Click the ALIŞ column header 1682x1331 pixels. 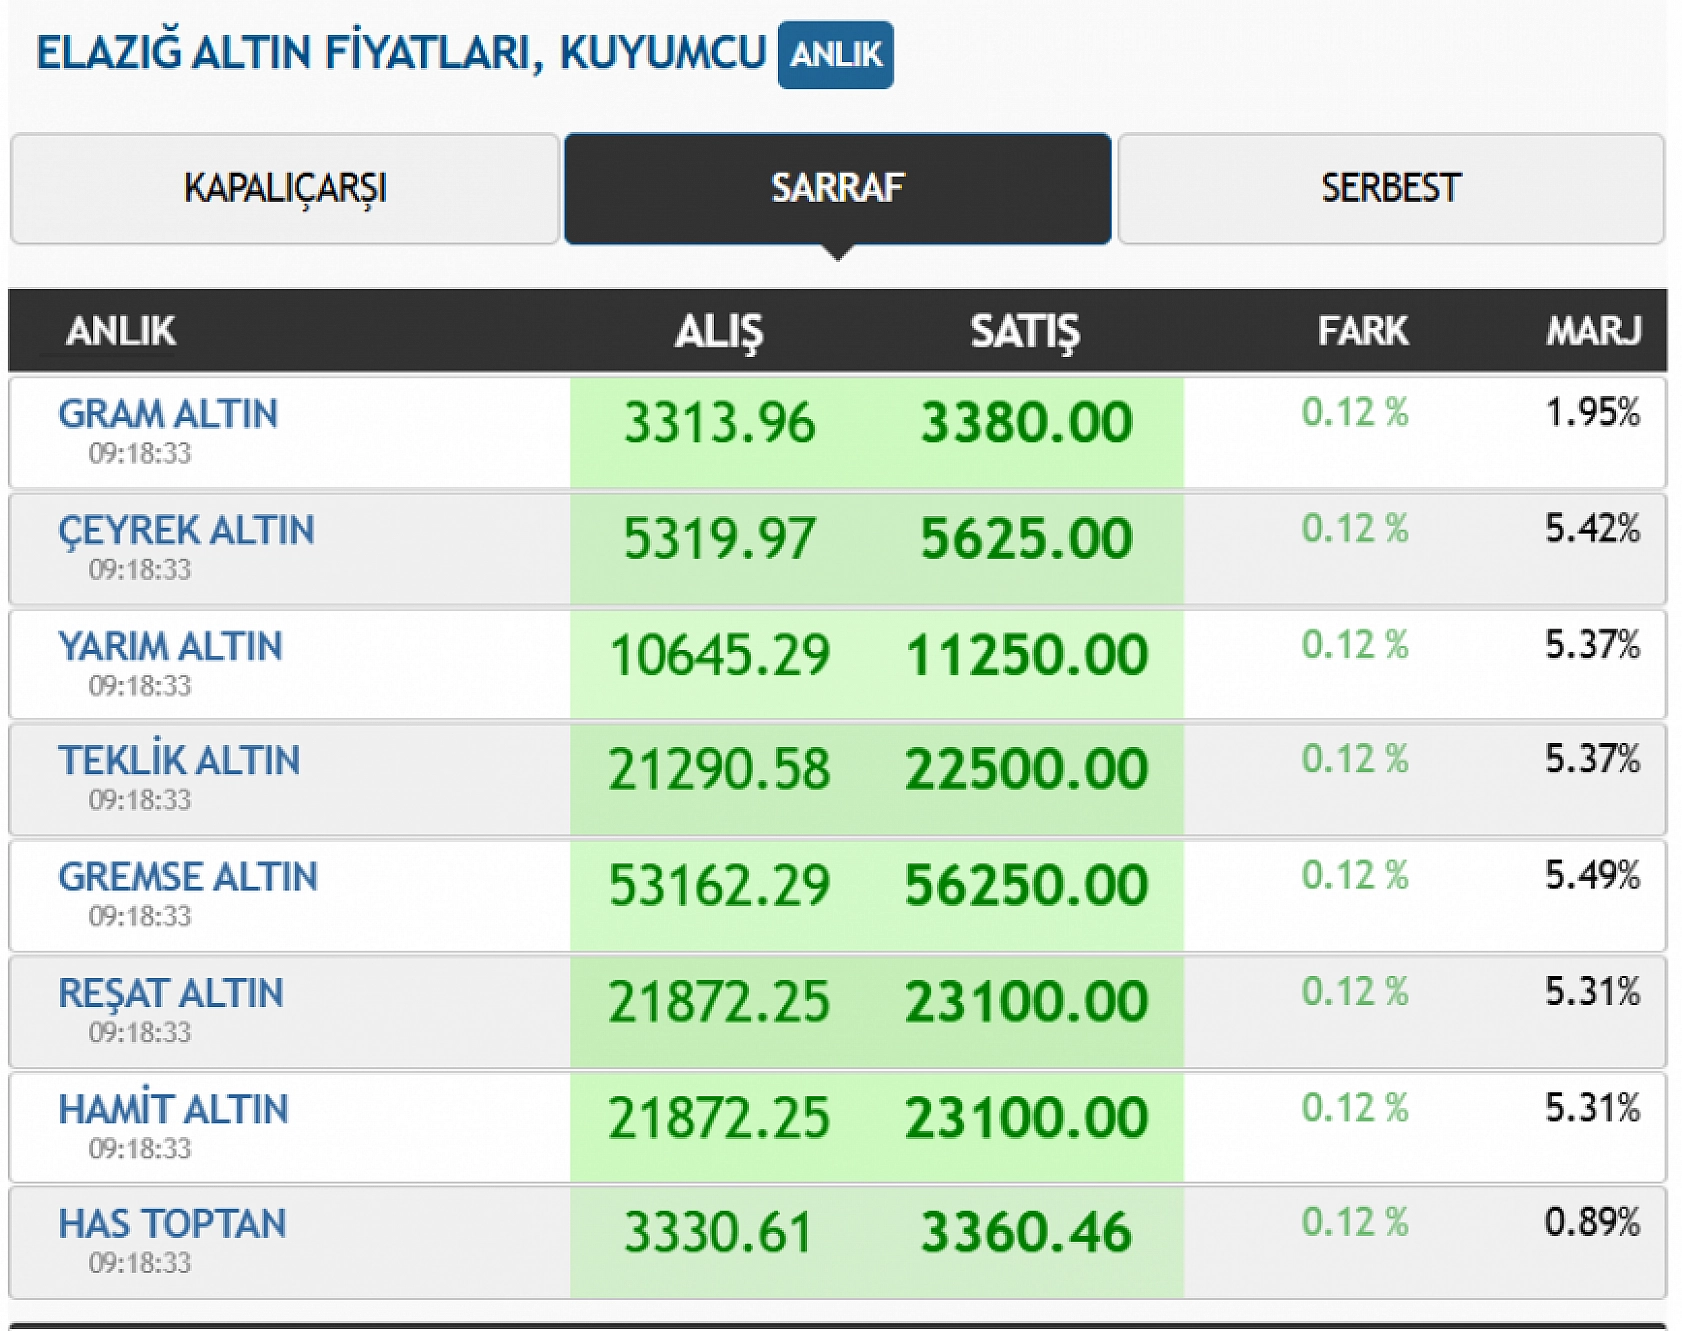click(718, 331)
